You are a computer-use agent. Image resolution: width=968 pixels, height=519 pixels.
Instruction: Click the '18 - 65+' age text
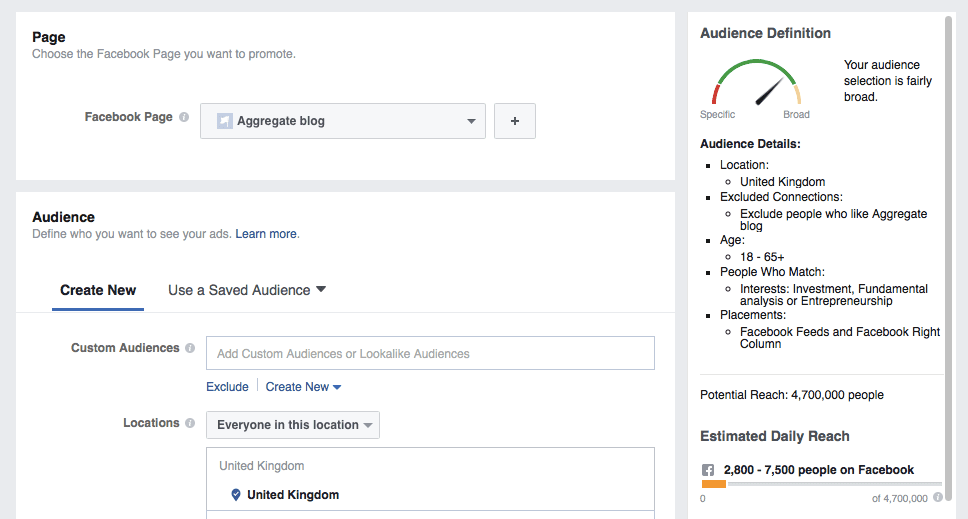(762, 257)
